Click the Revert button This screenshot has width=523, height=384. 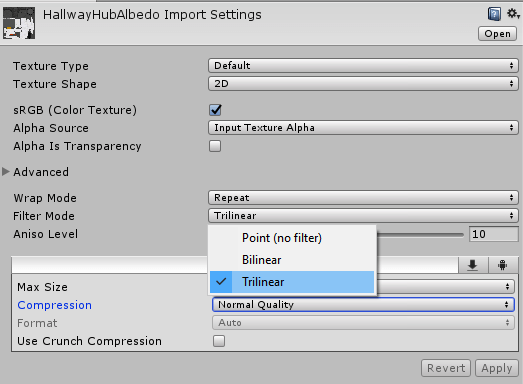point(446,368)
